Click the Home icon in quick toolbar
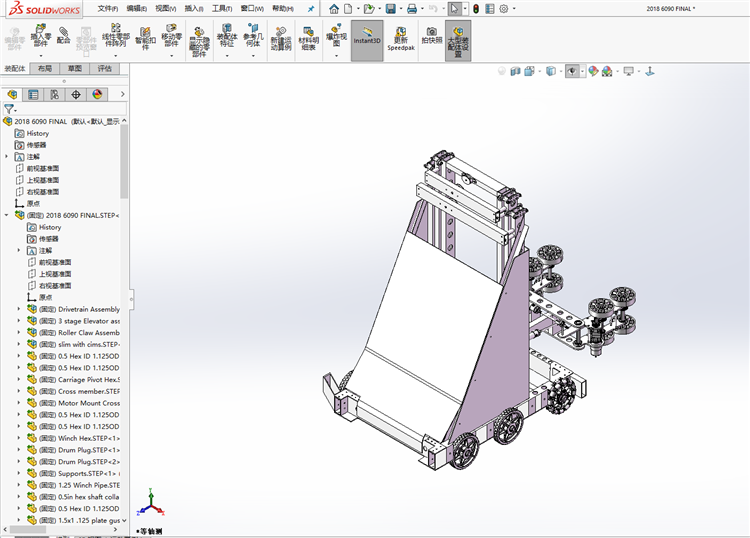 coord(334,9)
